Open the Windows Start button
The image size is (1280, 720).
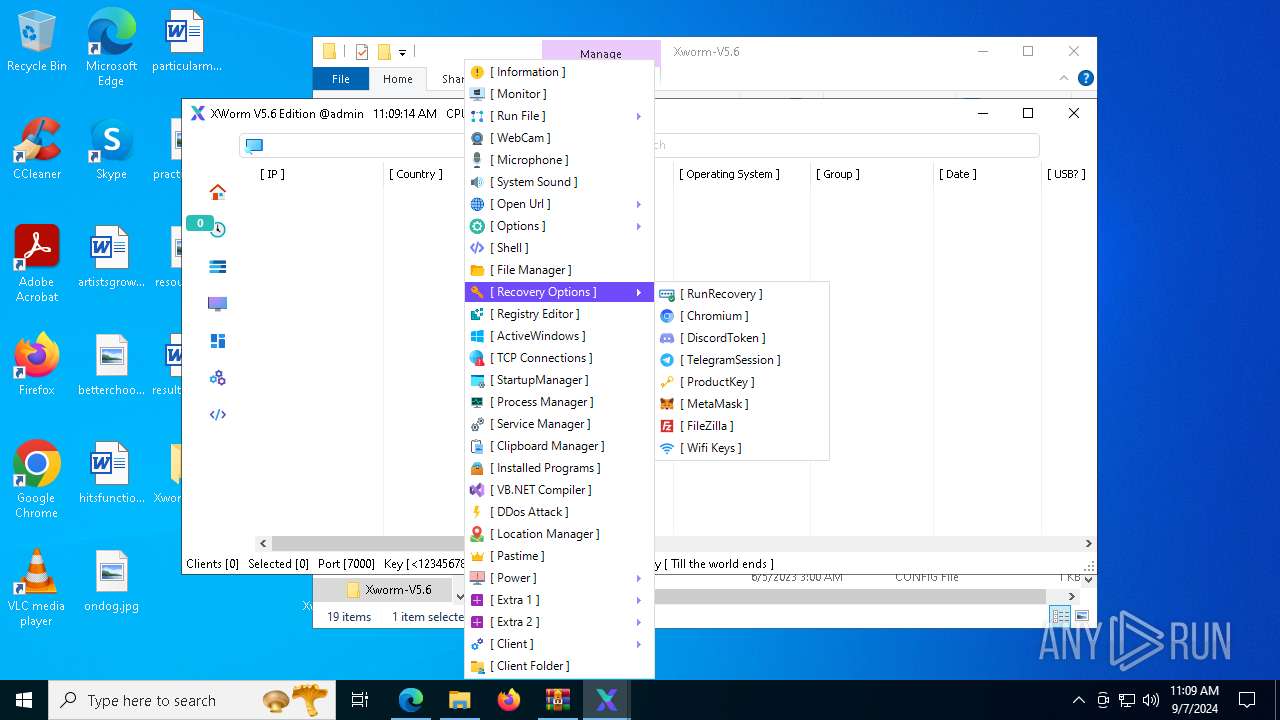(24, 700)
